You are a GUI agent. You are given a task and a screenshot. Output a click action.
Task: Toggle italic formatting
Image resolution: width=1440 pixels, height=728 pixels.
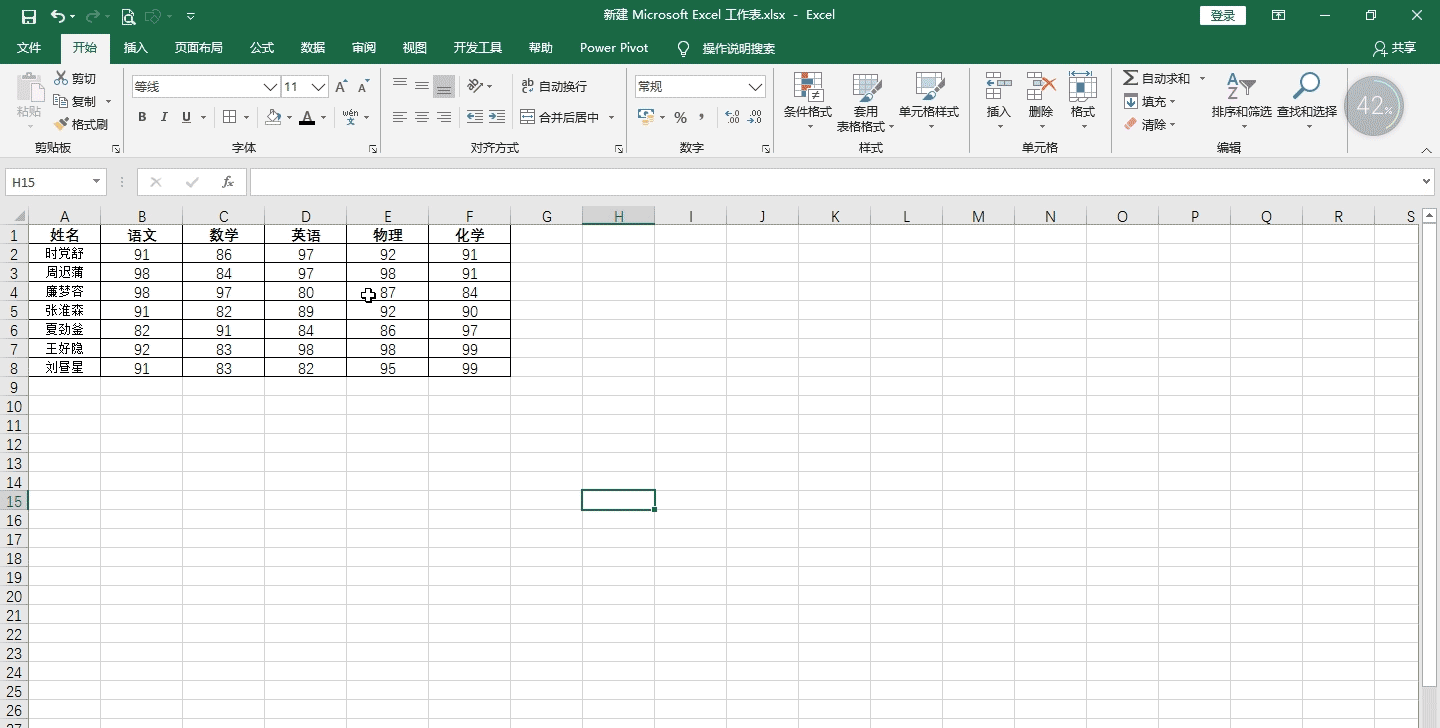164,117
